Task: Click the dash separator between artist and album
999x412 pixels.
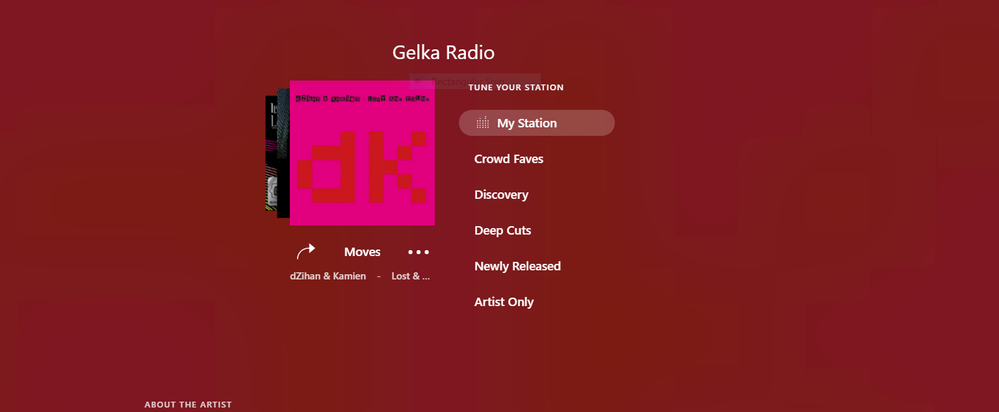Action: tap(378, 276)
